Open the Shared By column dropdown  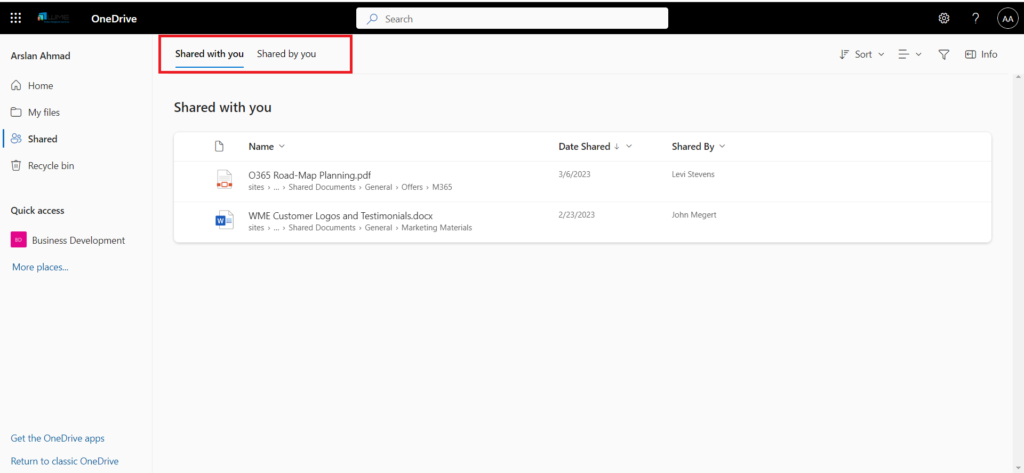point(722,146)
